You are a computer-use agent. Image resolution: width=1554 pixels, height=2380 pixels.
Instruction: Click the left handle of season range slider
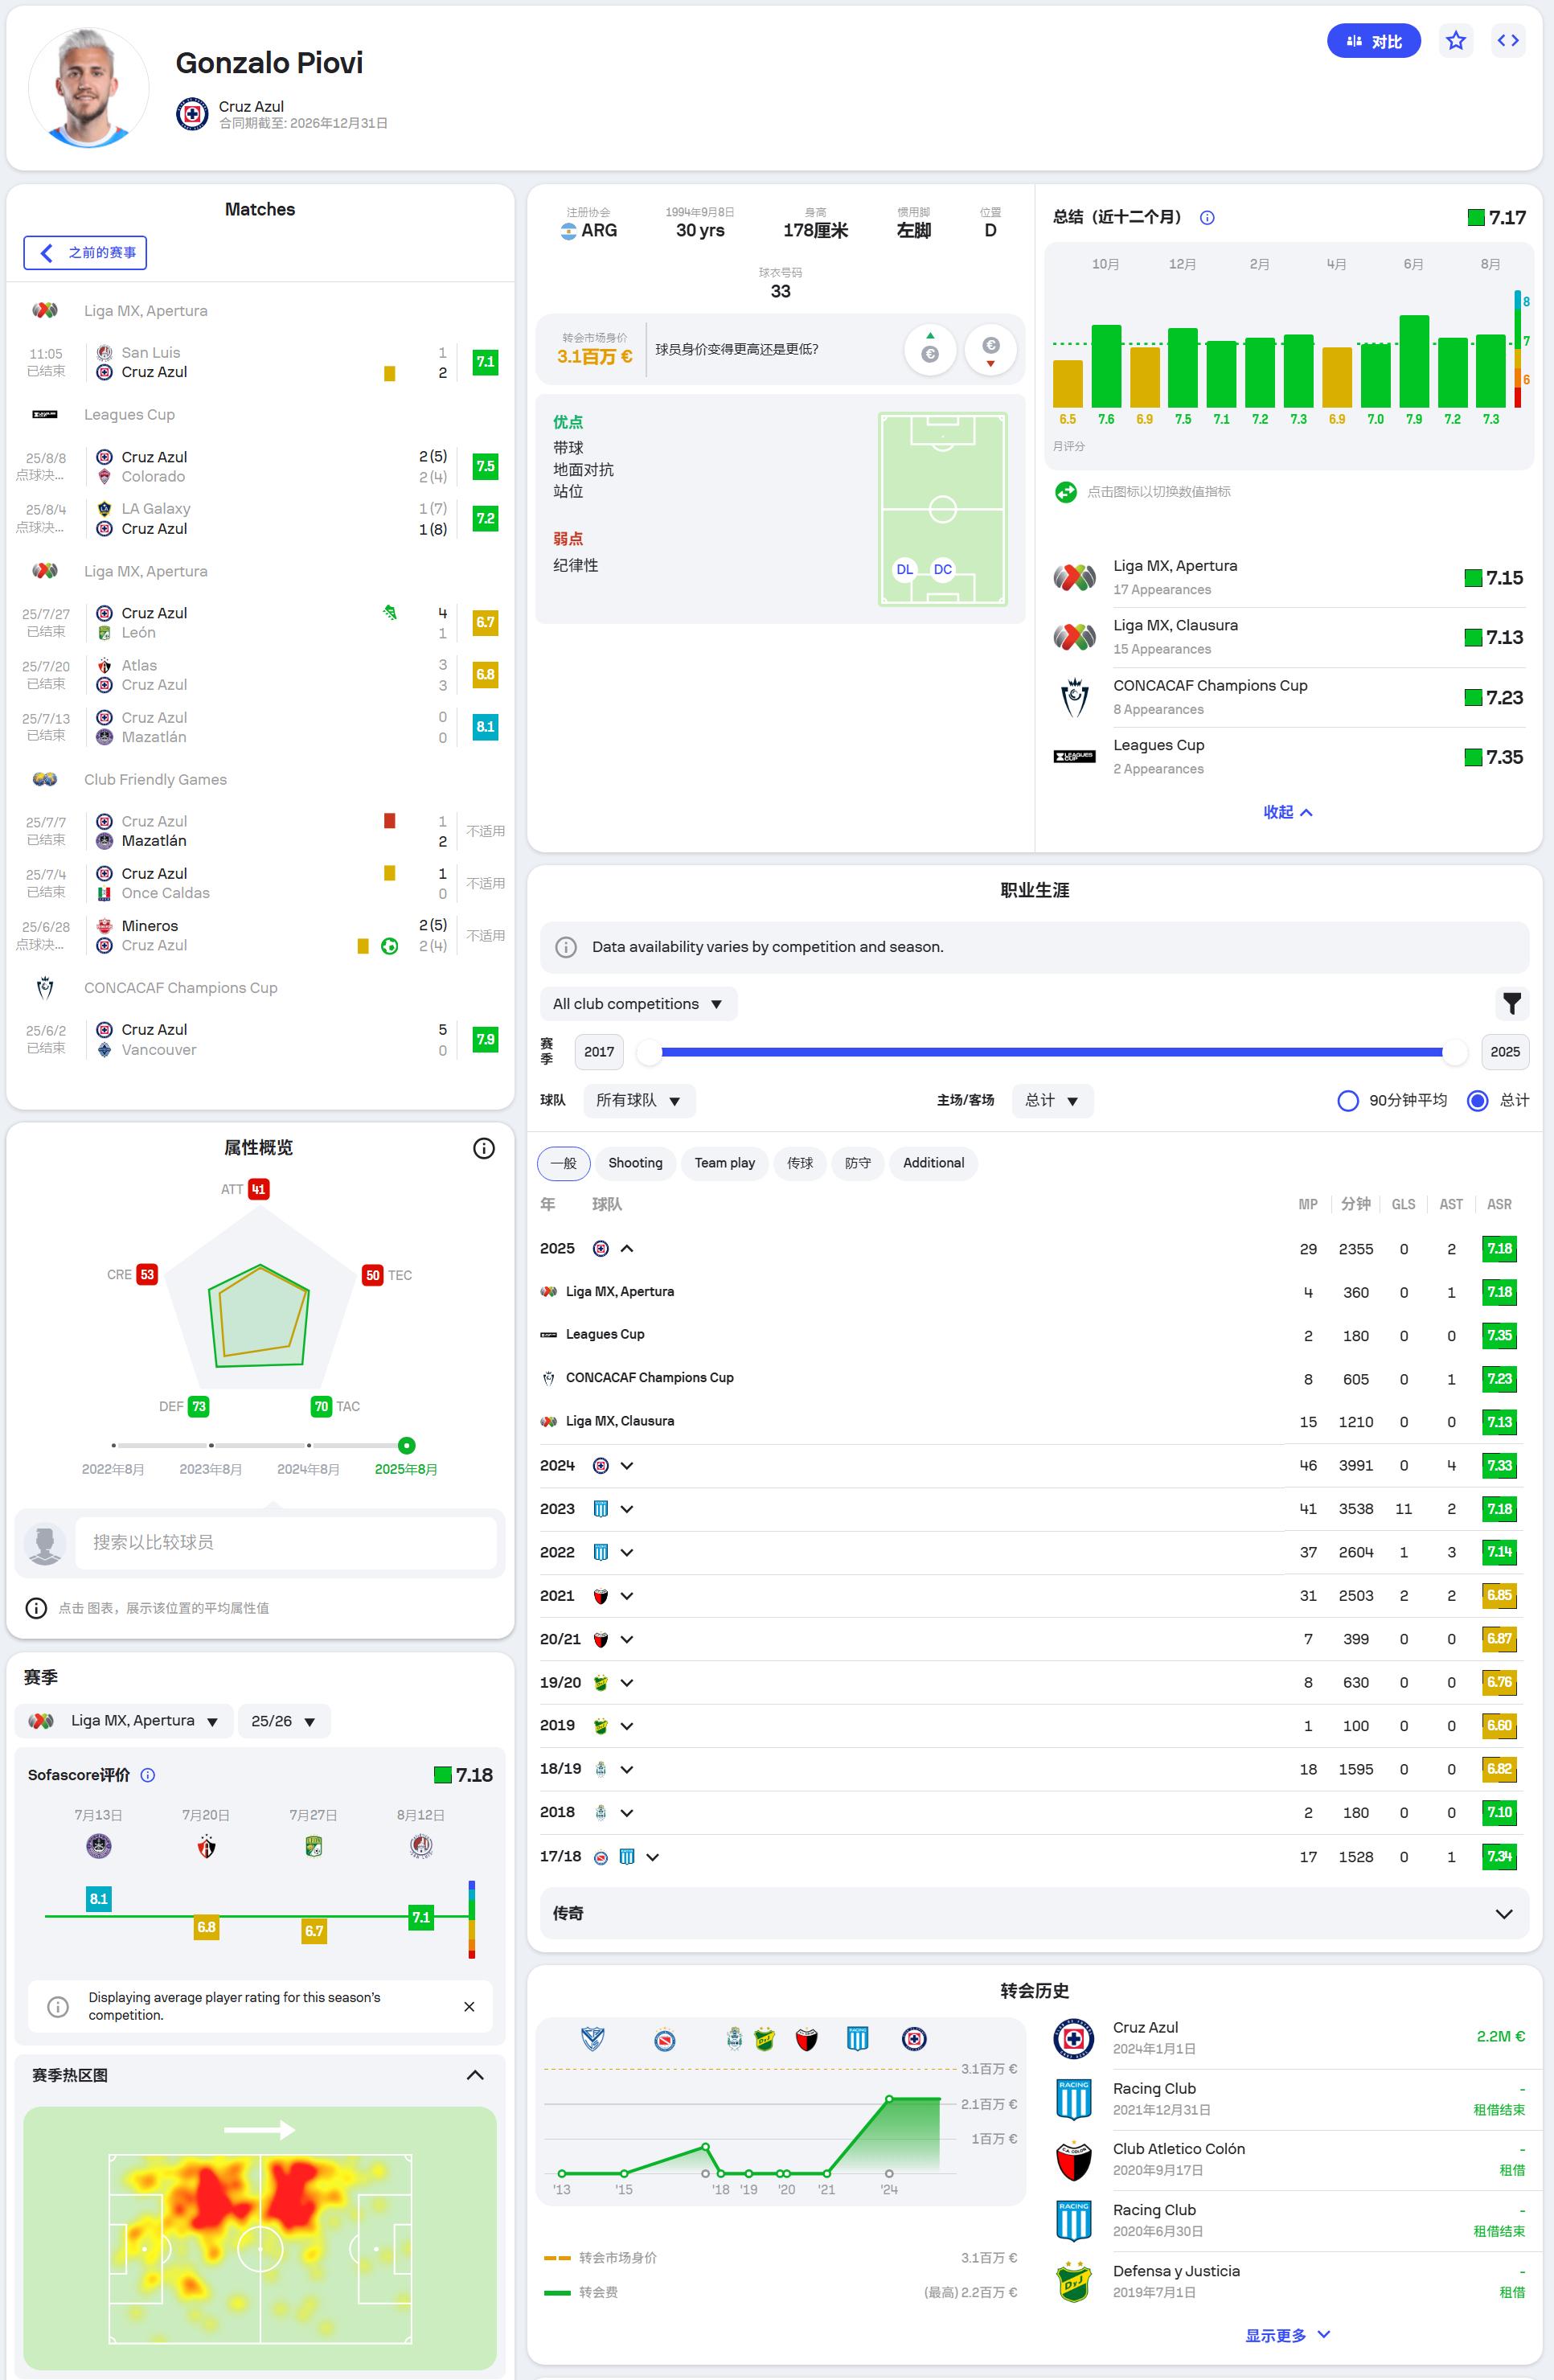(649, 1052)
